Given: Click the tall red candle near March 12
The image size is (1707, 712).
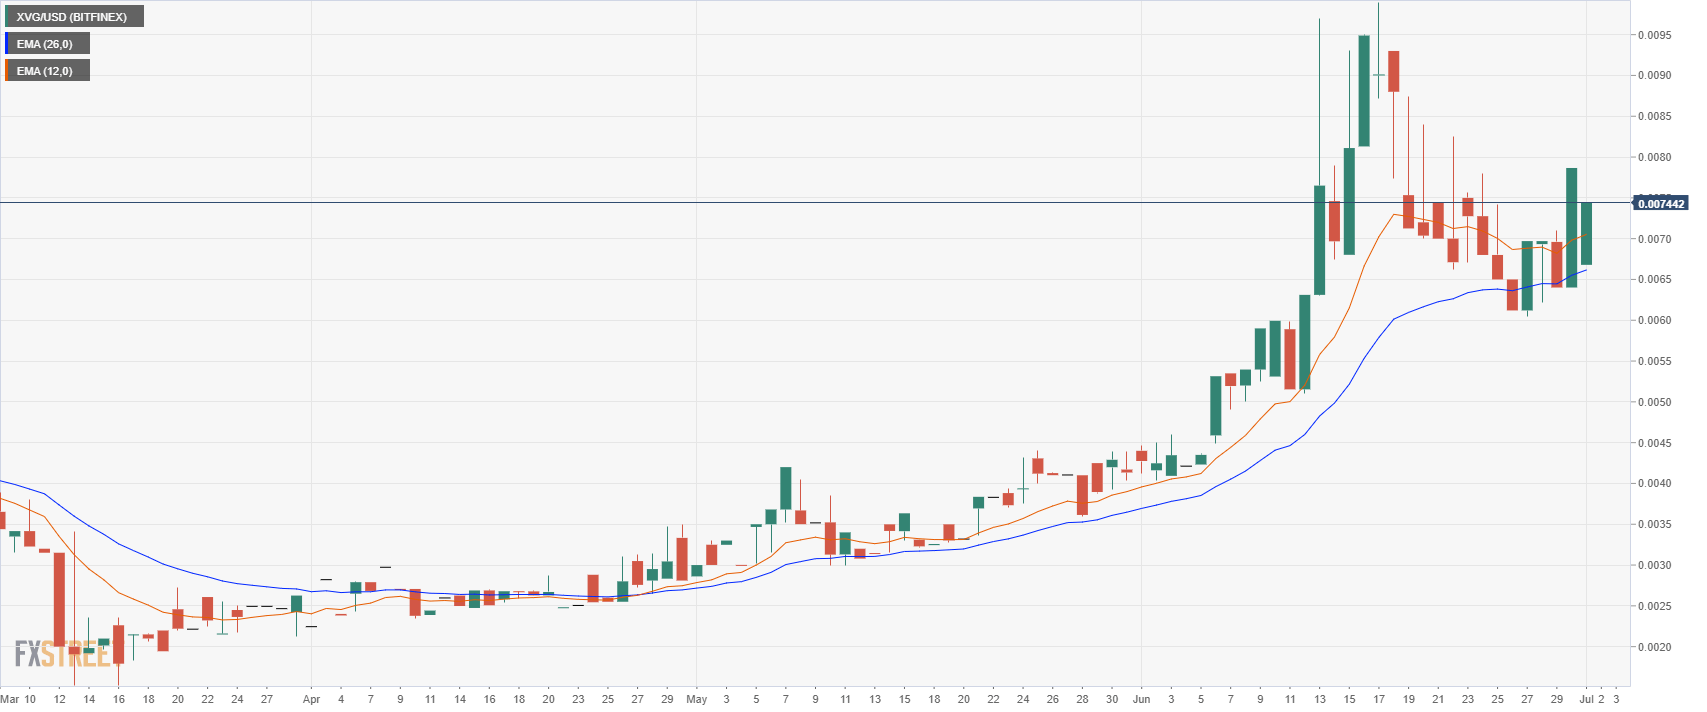Looking at the screenshot, I should click(x=59, y=600).
